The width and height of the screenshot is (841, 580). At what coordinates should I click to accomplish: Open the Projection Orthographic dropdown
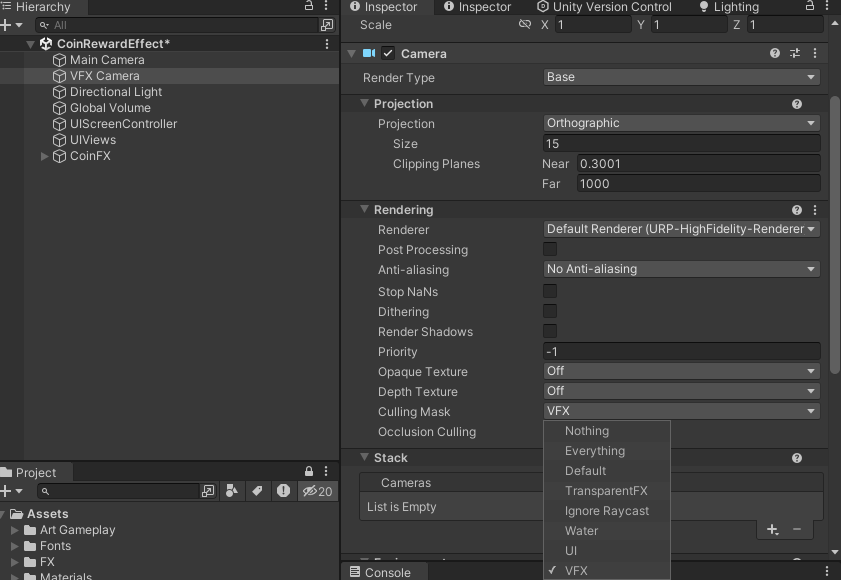681,123
